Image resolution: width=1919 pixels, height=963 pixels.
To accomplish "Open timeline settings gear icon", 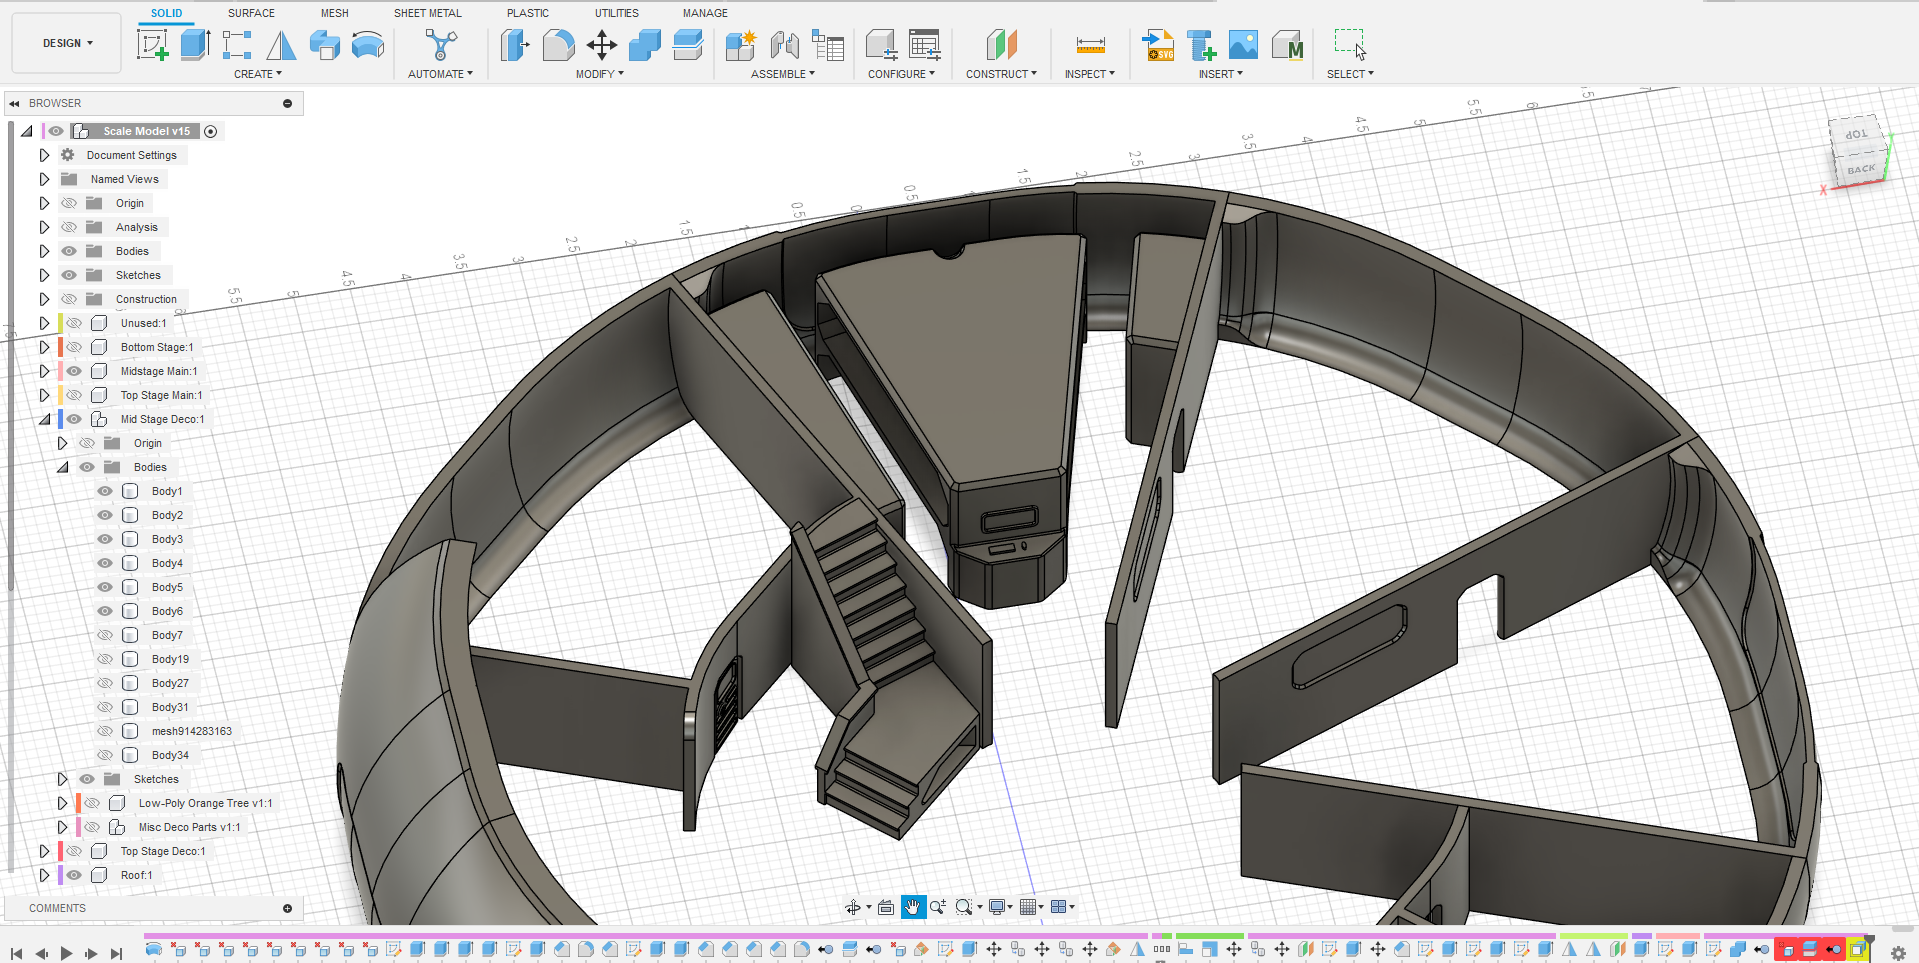I will pyautogui.click(x=1898, y=953).
